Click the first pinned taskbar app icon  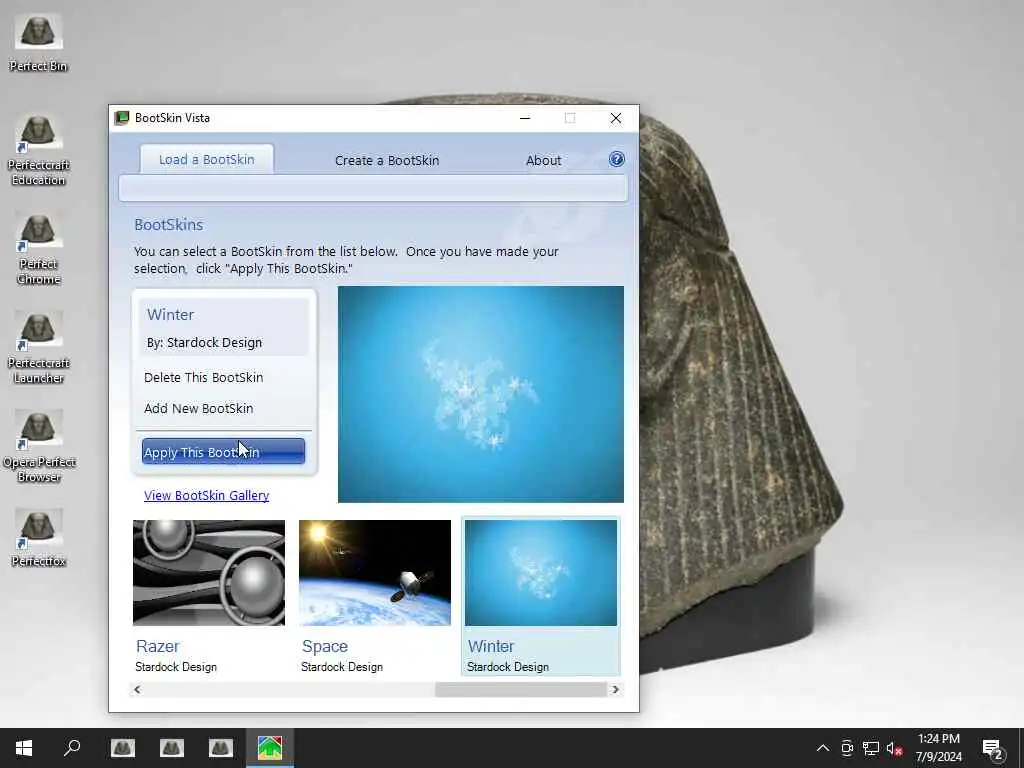[x=123, y=748]
